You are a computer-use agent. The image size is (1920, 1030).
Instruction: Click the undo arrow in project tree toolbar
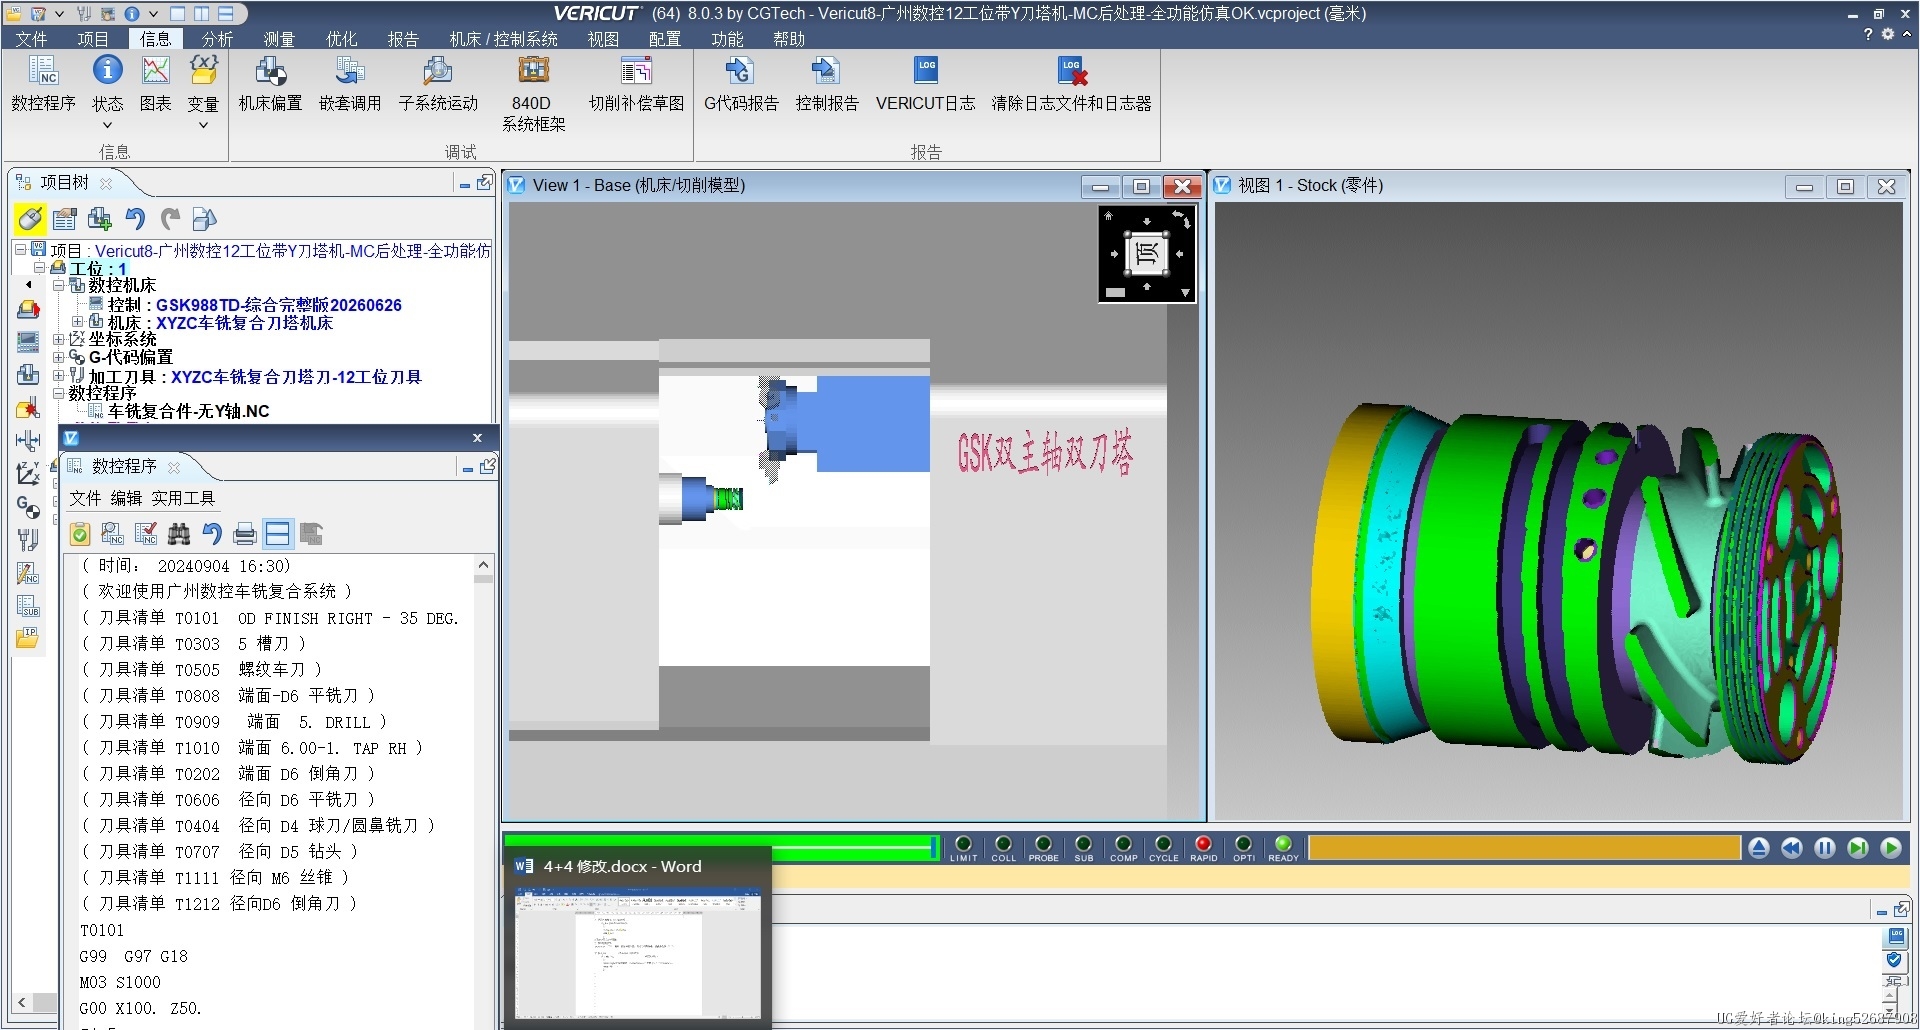135,219
